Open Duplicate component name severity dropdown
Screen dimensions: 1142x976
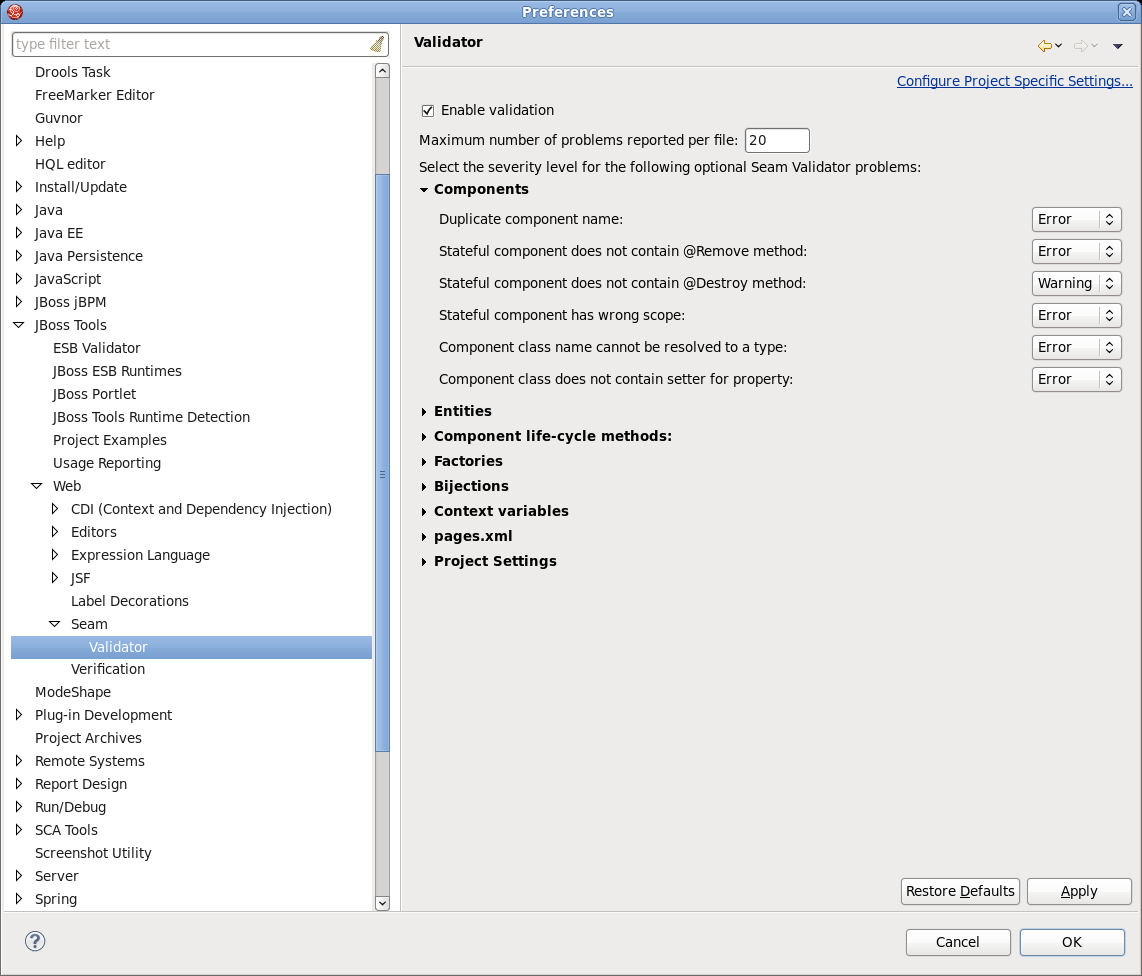coord(1076,219)
